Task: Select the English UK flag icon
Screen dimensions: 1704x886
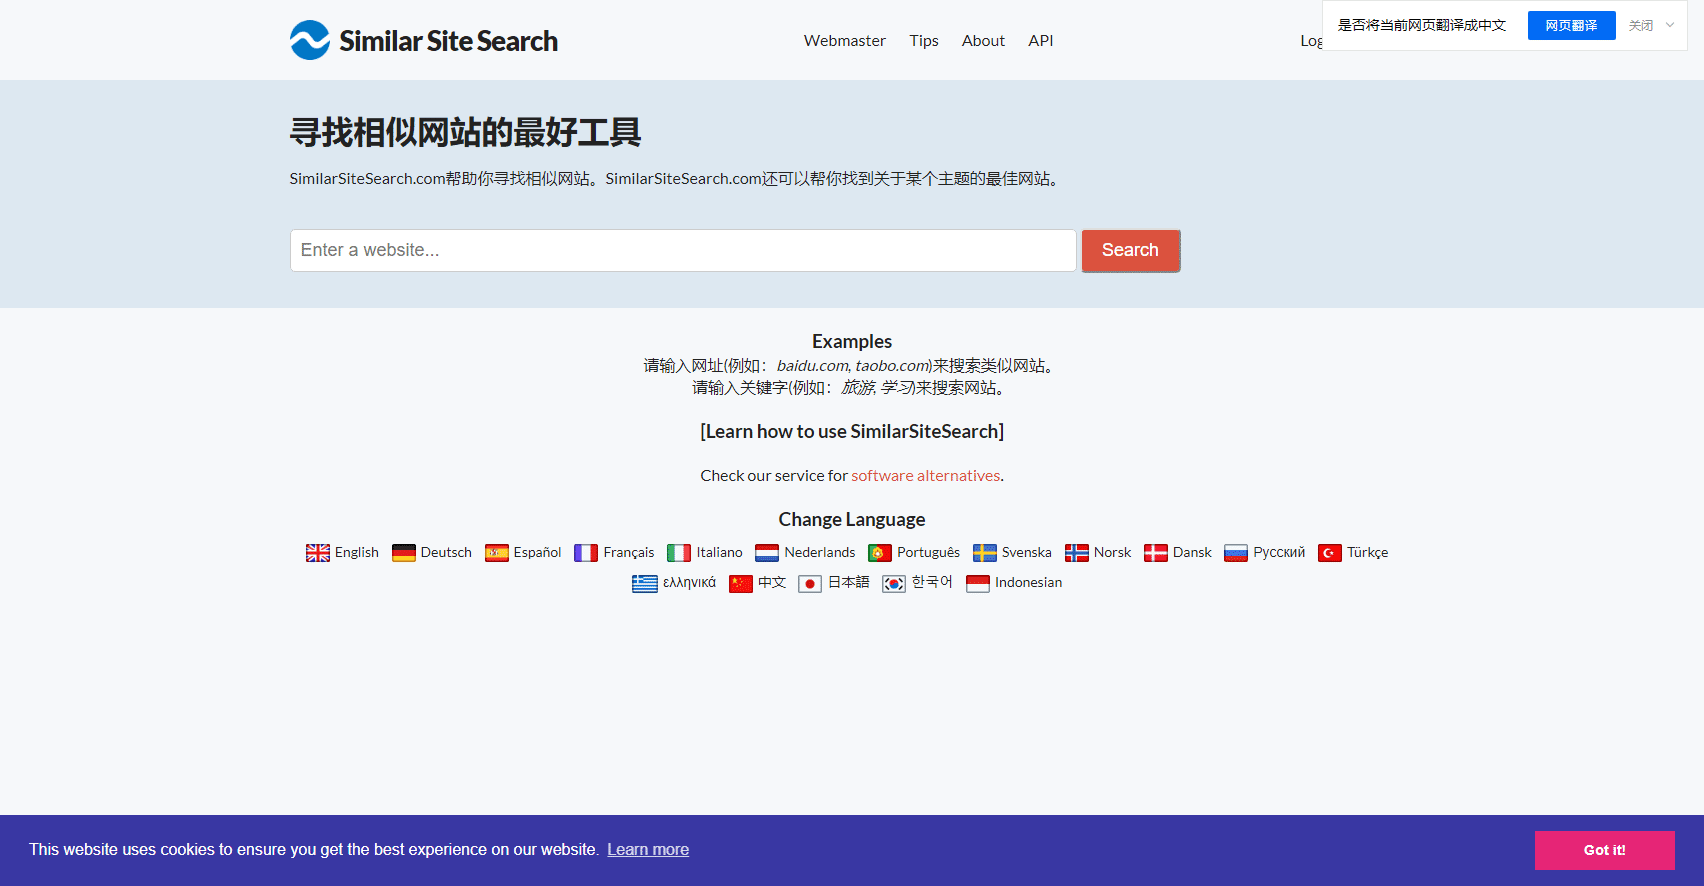Action: click(318, 553)
